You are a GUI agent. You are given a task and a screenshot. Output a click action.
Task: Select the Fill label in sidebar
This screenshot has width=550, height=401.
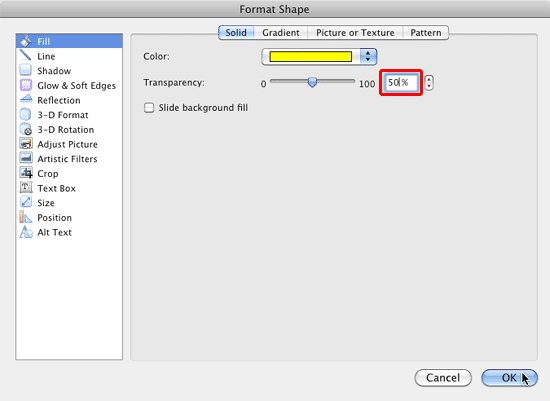tap(43, 41)
